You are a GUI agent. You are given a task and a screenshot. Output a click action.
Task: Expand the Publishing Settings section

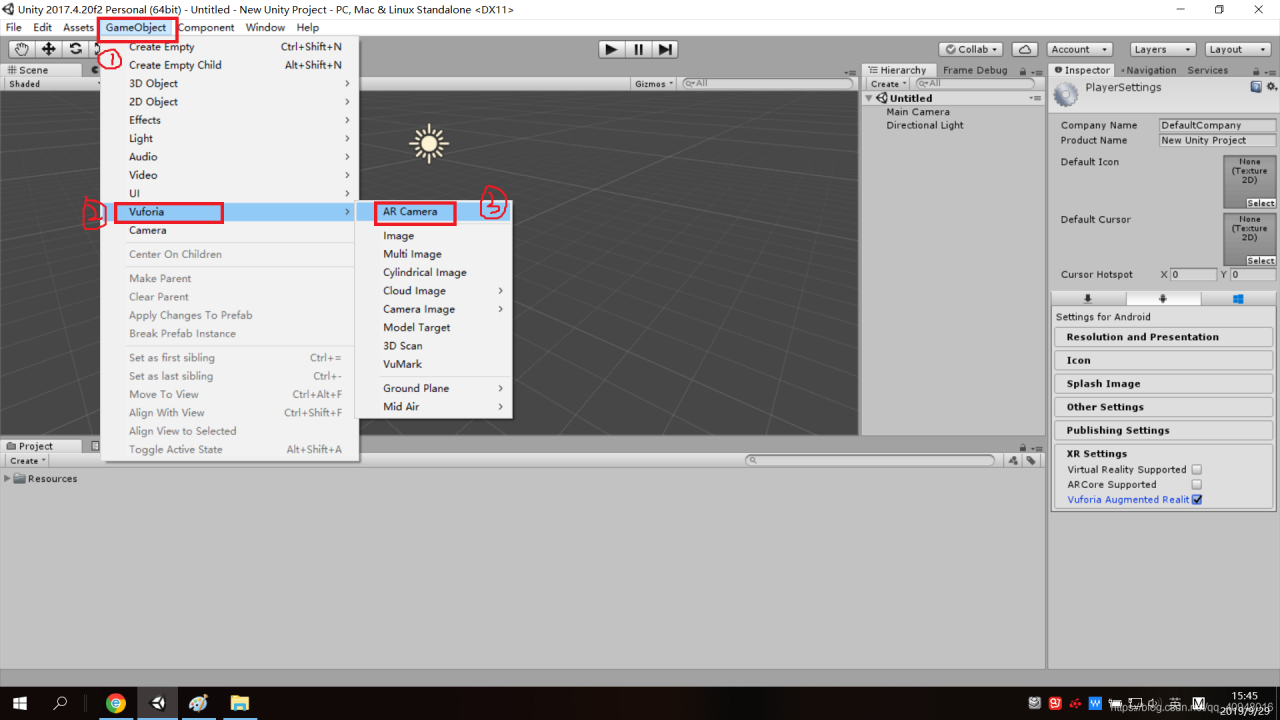(x=1163, y=430)
